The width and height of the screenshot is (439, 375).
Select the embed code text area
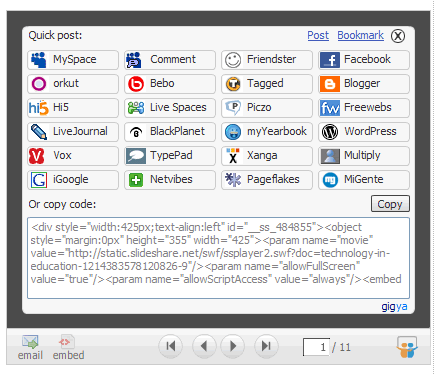(x=218, y=258)
